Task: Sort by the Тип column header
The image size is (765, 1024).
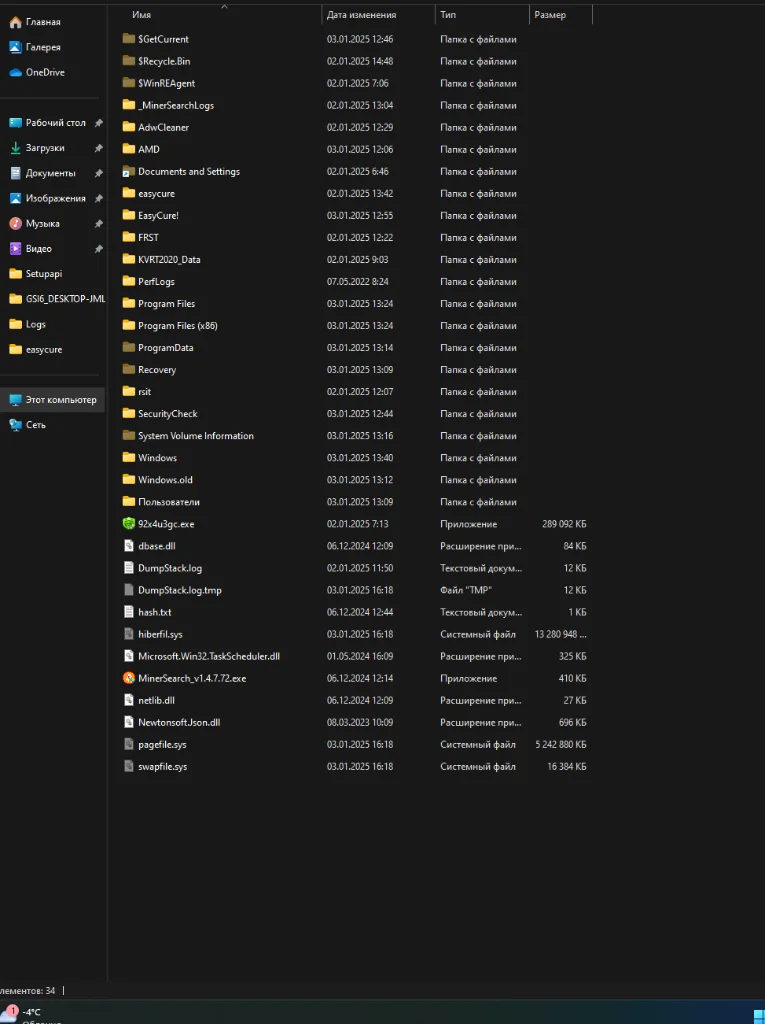Action: (448, 14)
